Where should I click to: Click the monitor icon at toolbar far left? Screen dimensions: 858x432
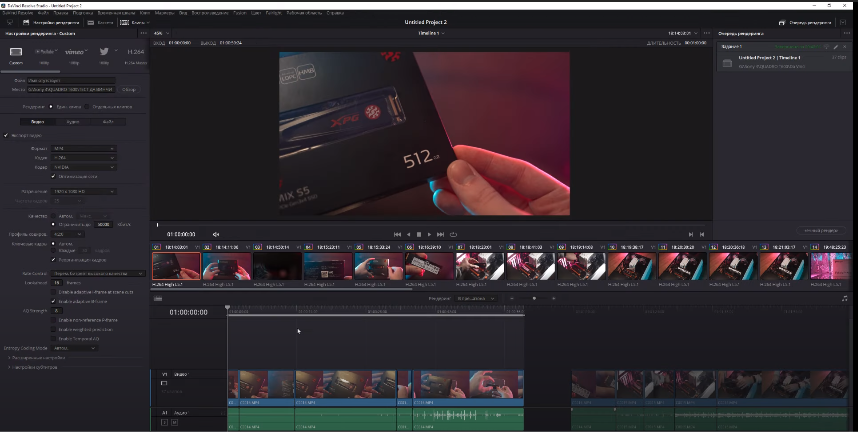(10, 22)
